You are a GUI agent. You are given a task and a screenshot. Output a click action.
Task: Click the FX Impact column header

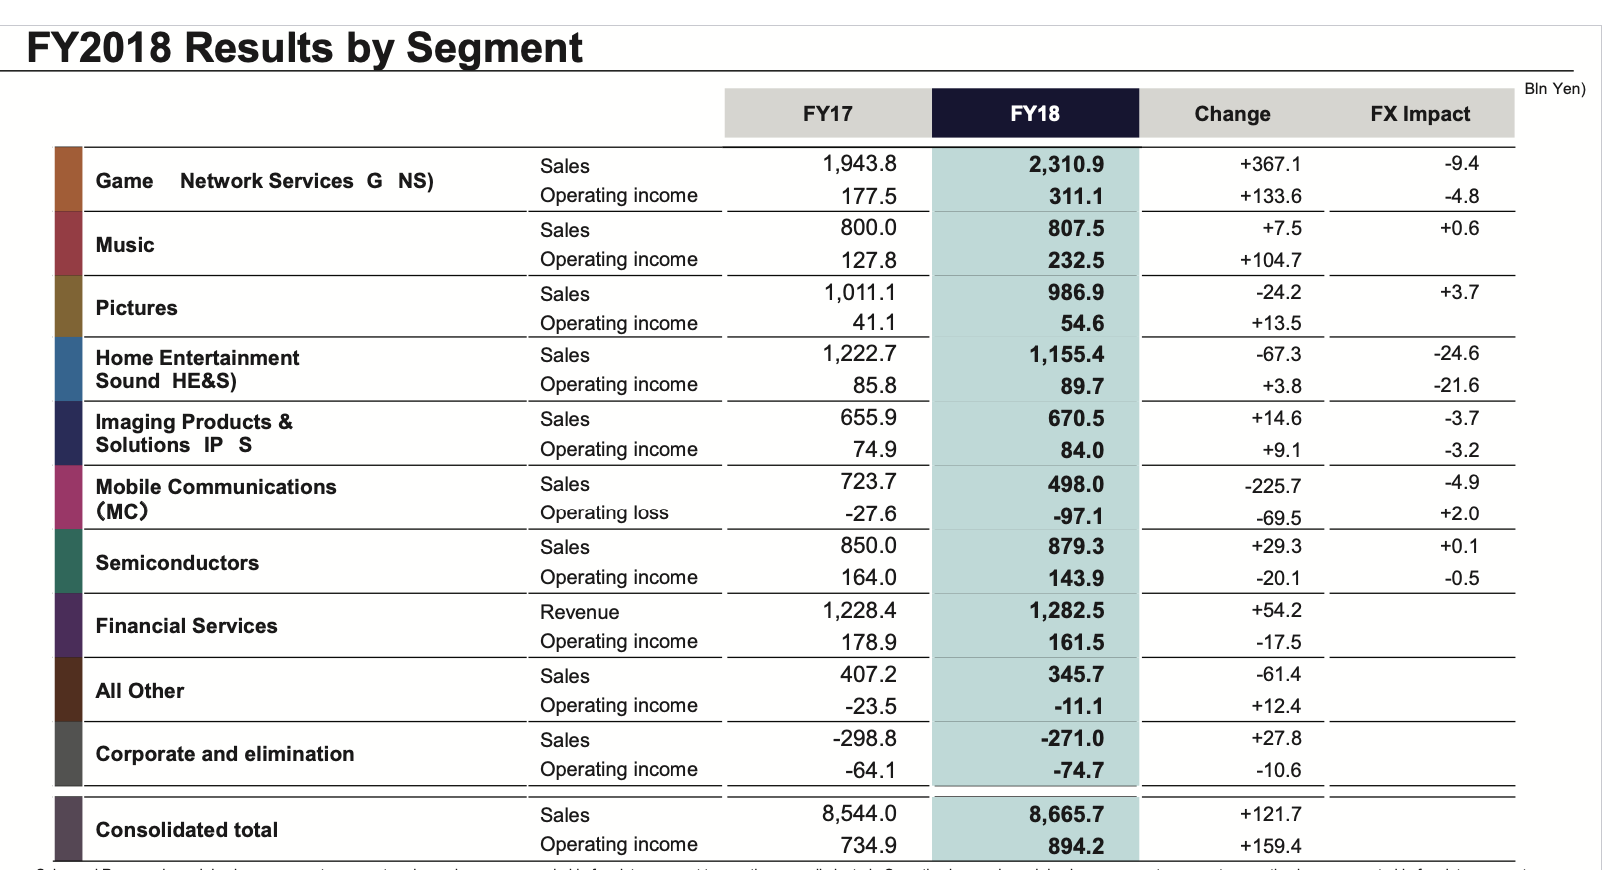point(1420,113)
